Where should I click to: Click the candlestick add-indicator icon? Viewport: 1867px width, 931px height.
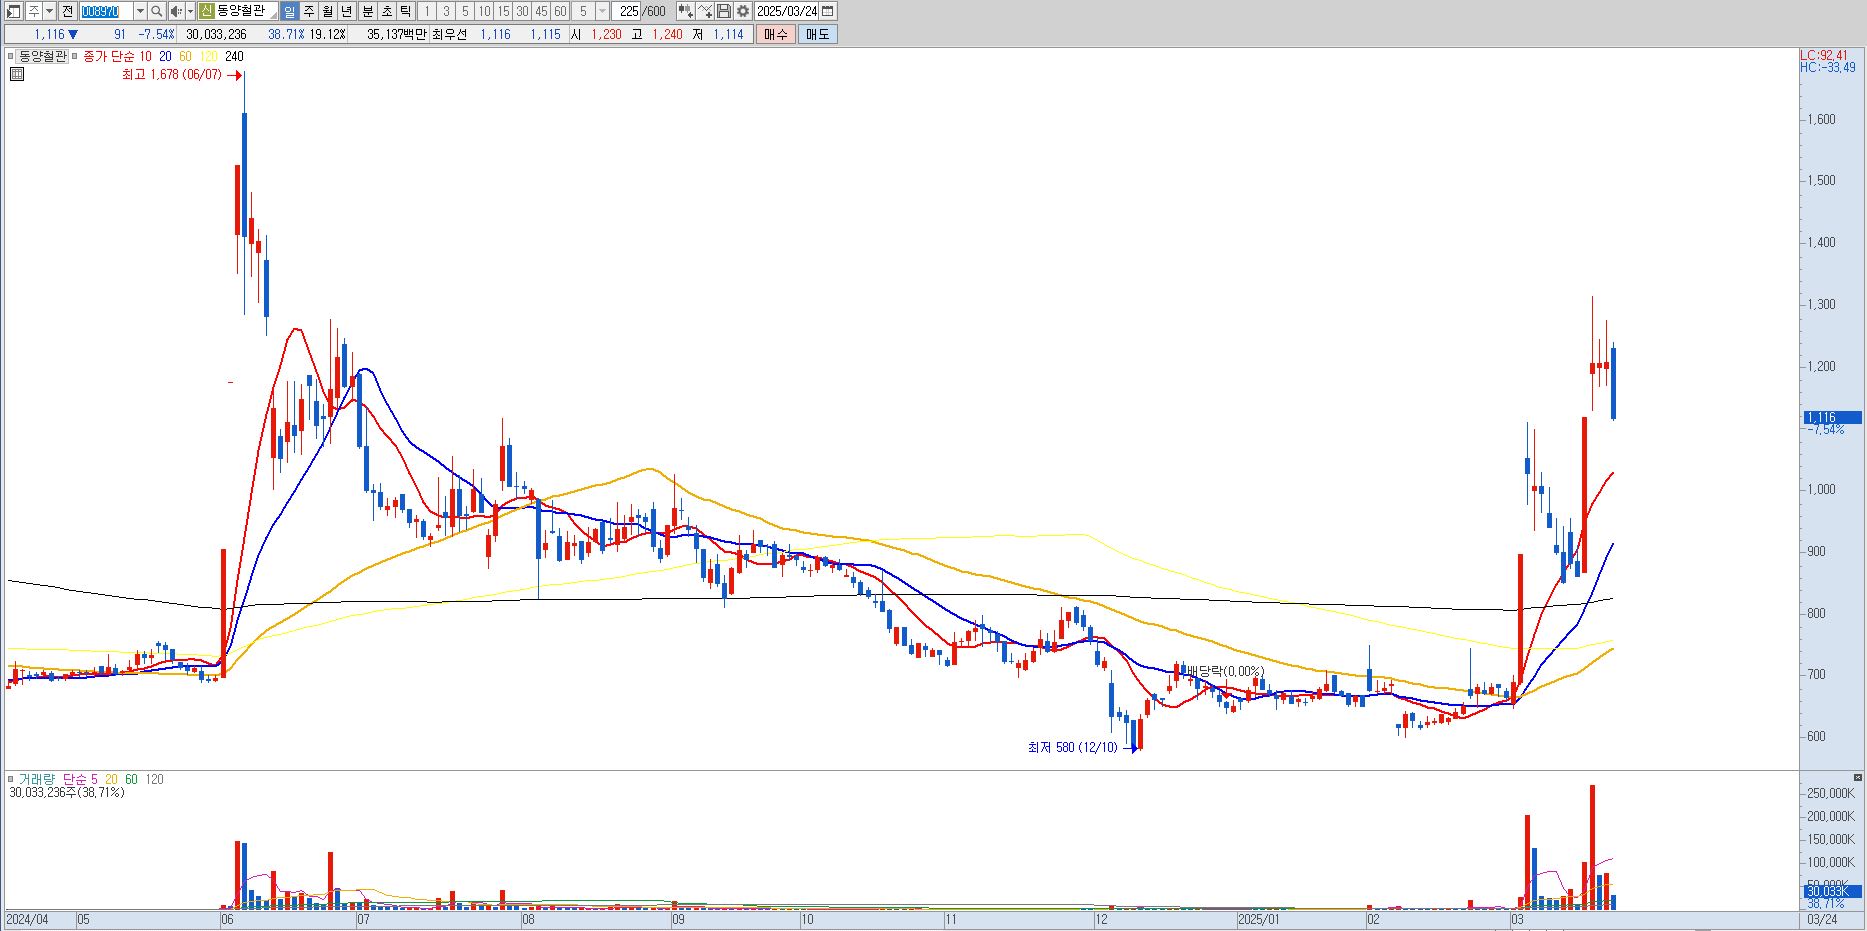pyautogui.click(x=686, y=11)
